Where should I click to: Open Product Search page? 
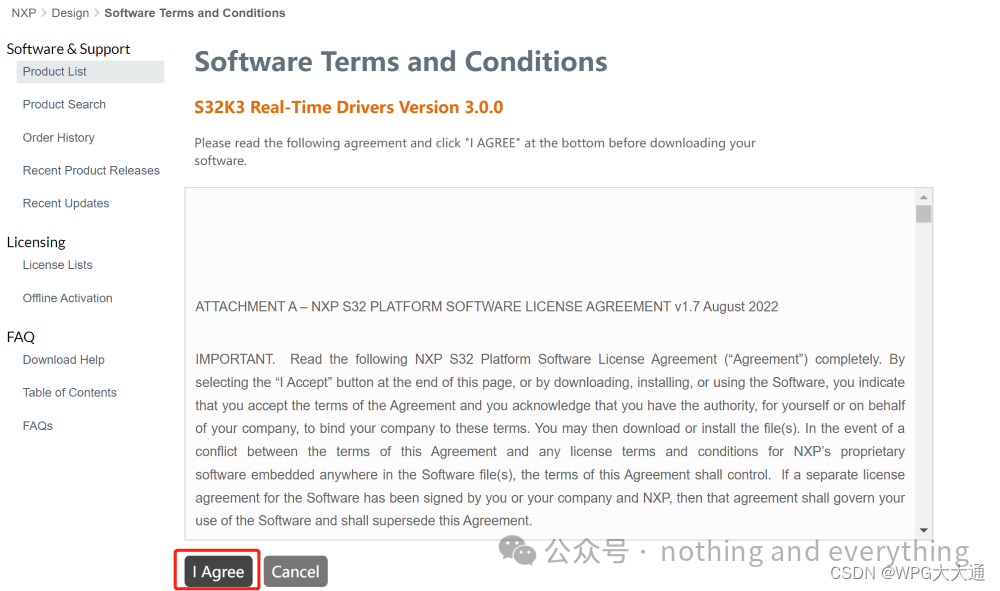[64, 105]
